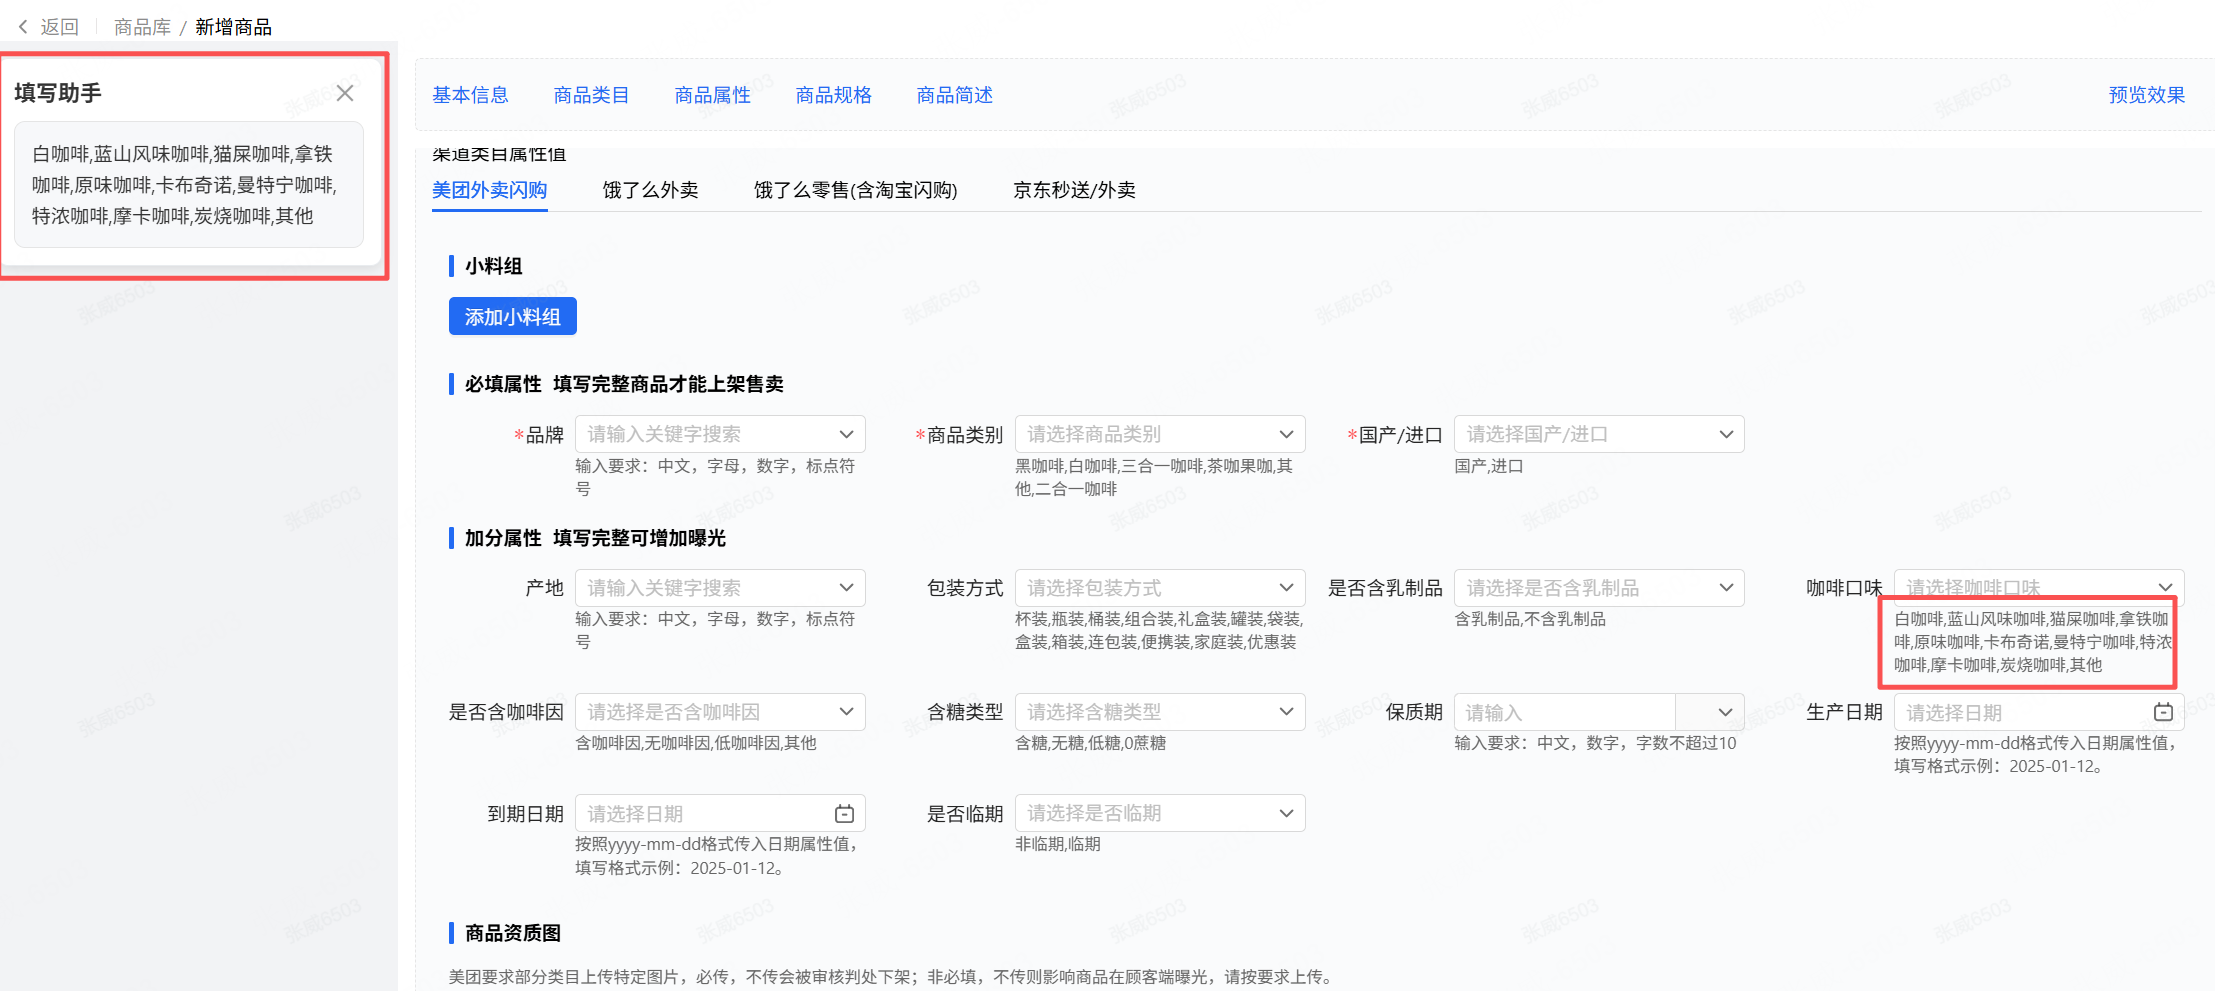Click the 小料组 section heading
The image size is (2215, 991).
pyautogui.click(x=494, y=266)
